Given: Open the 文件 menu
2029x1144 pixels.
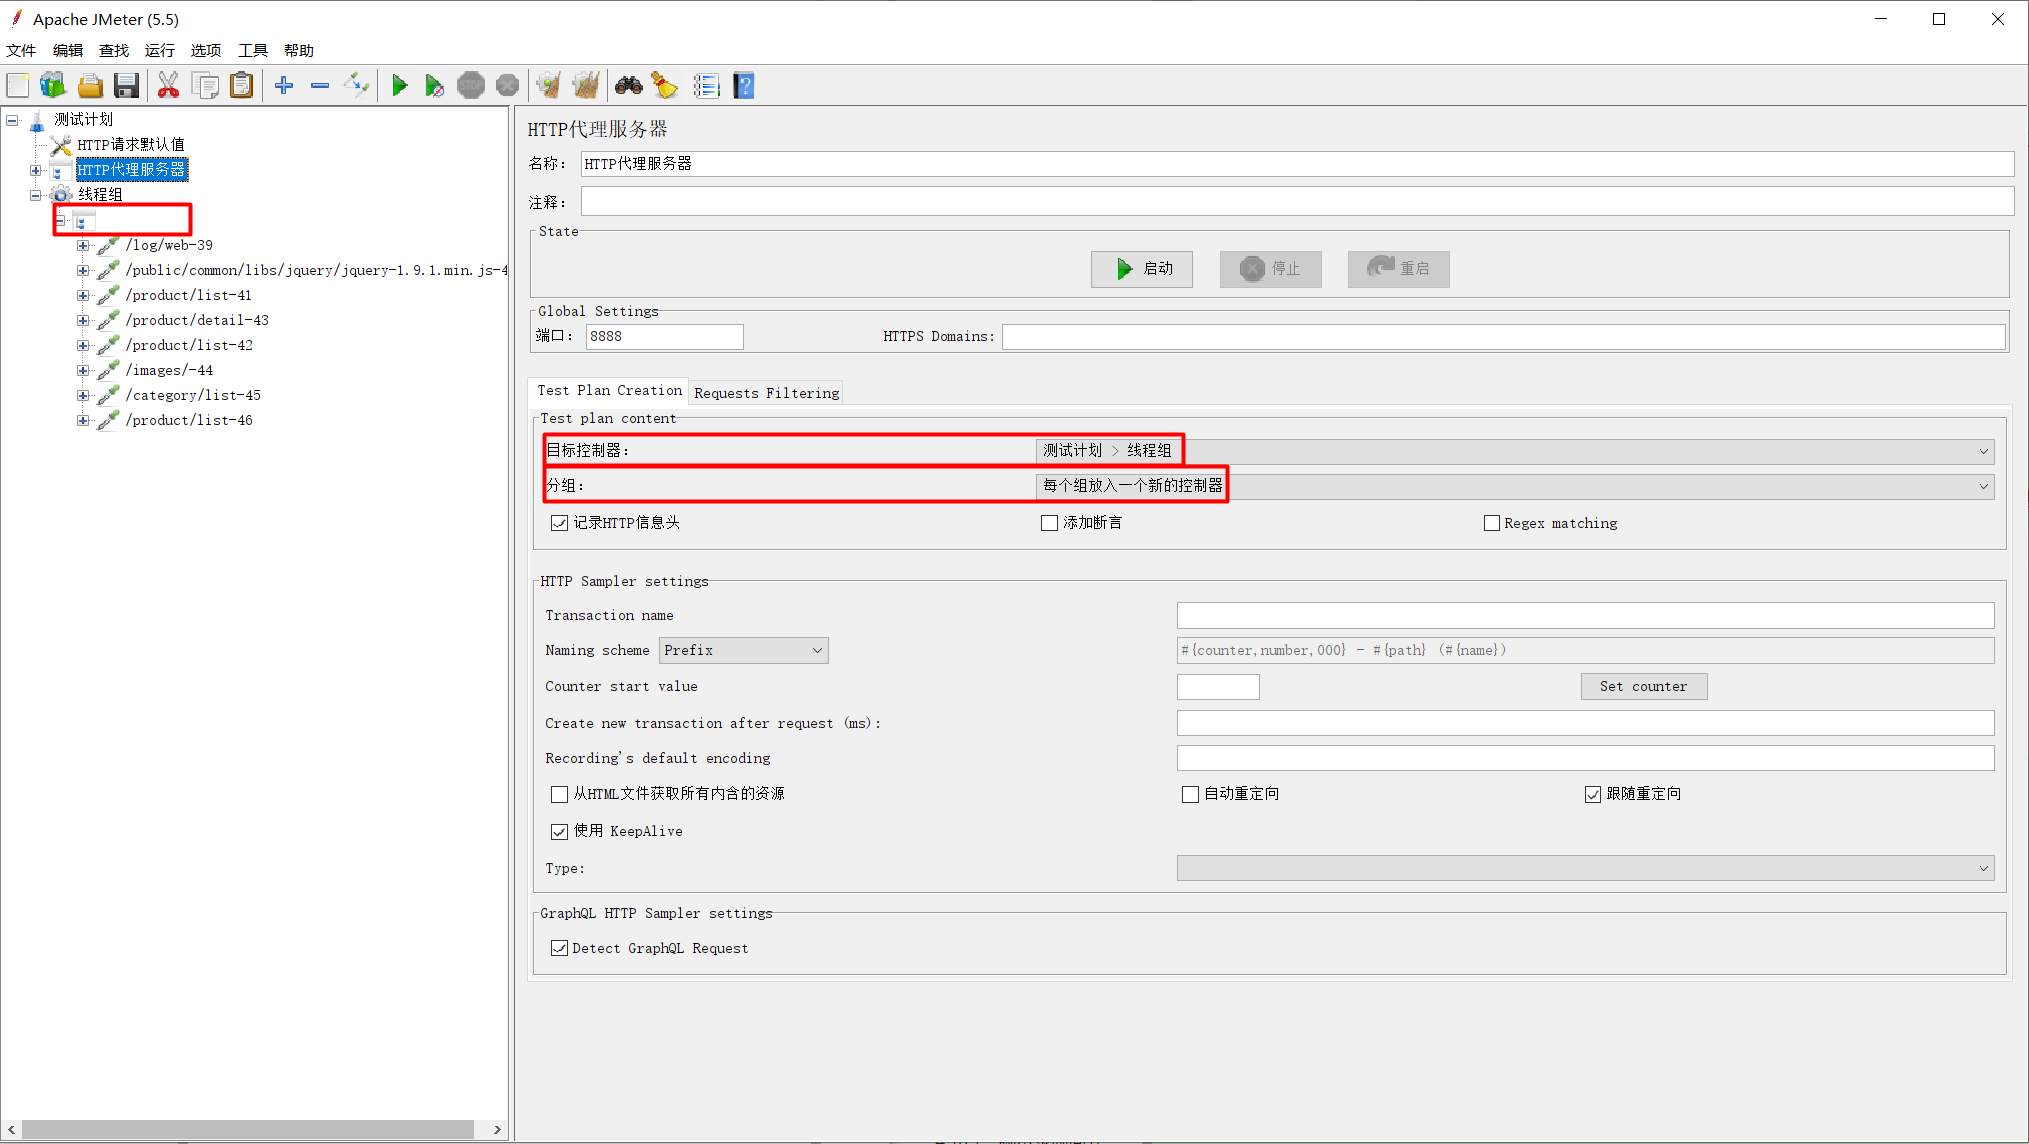Looking at the screenshot, I should [x=21, y=50].
